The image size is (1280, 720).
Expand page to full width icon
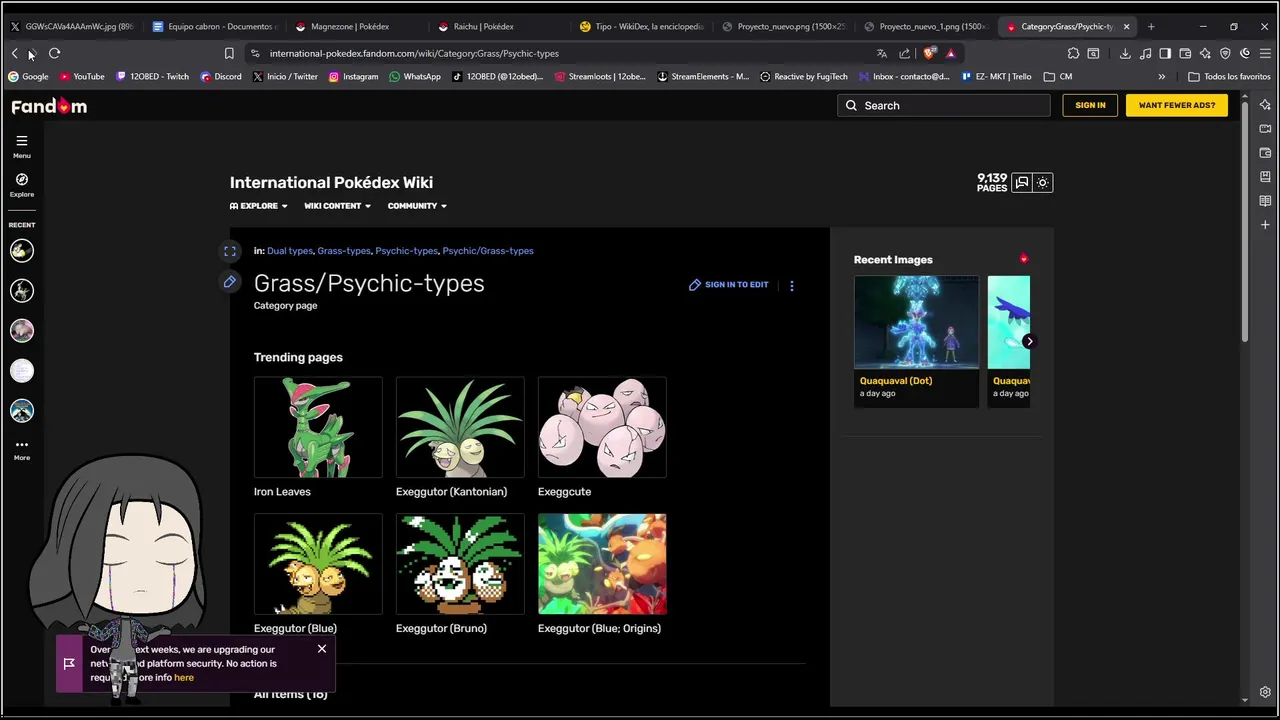tap(230, 251)
